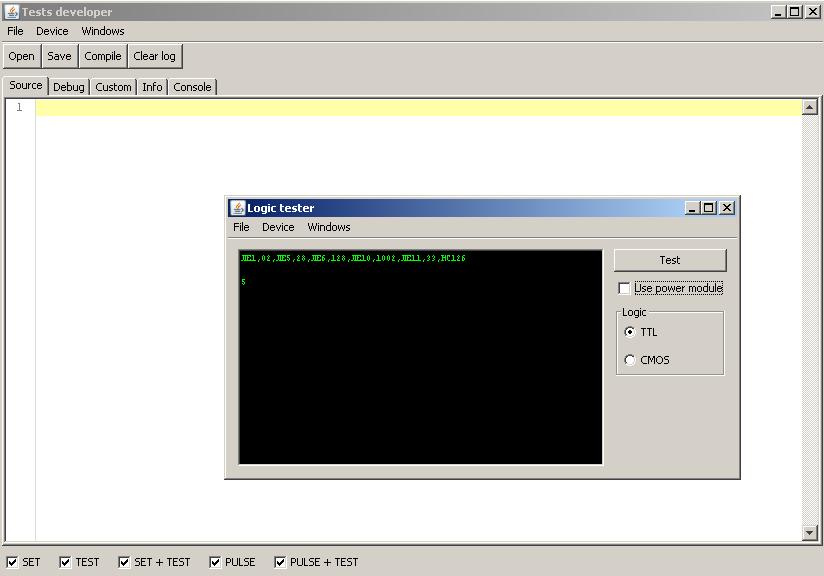Choose the TTL logic radio button
The width and height of the screenshot is (824, 576).
point(630,332)
